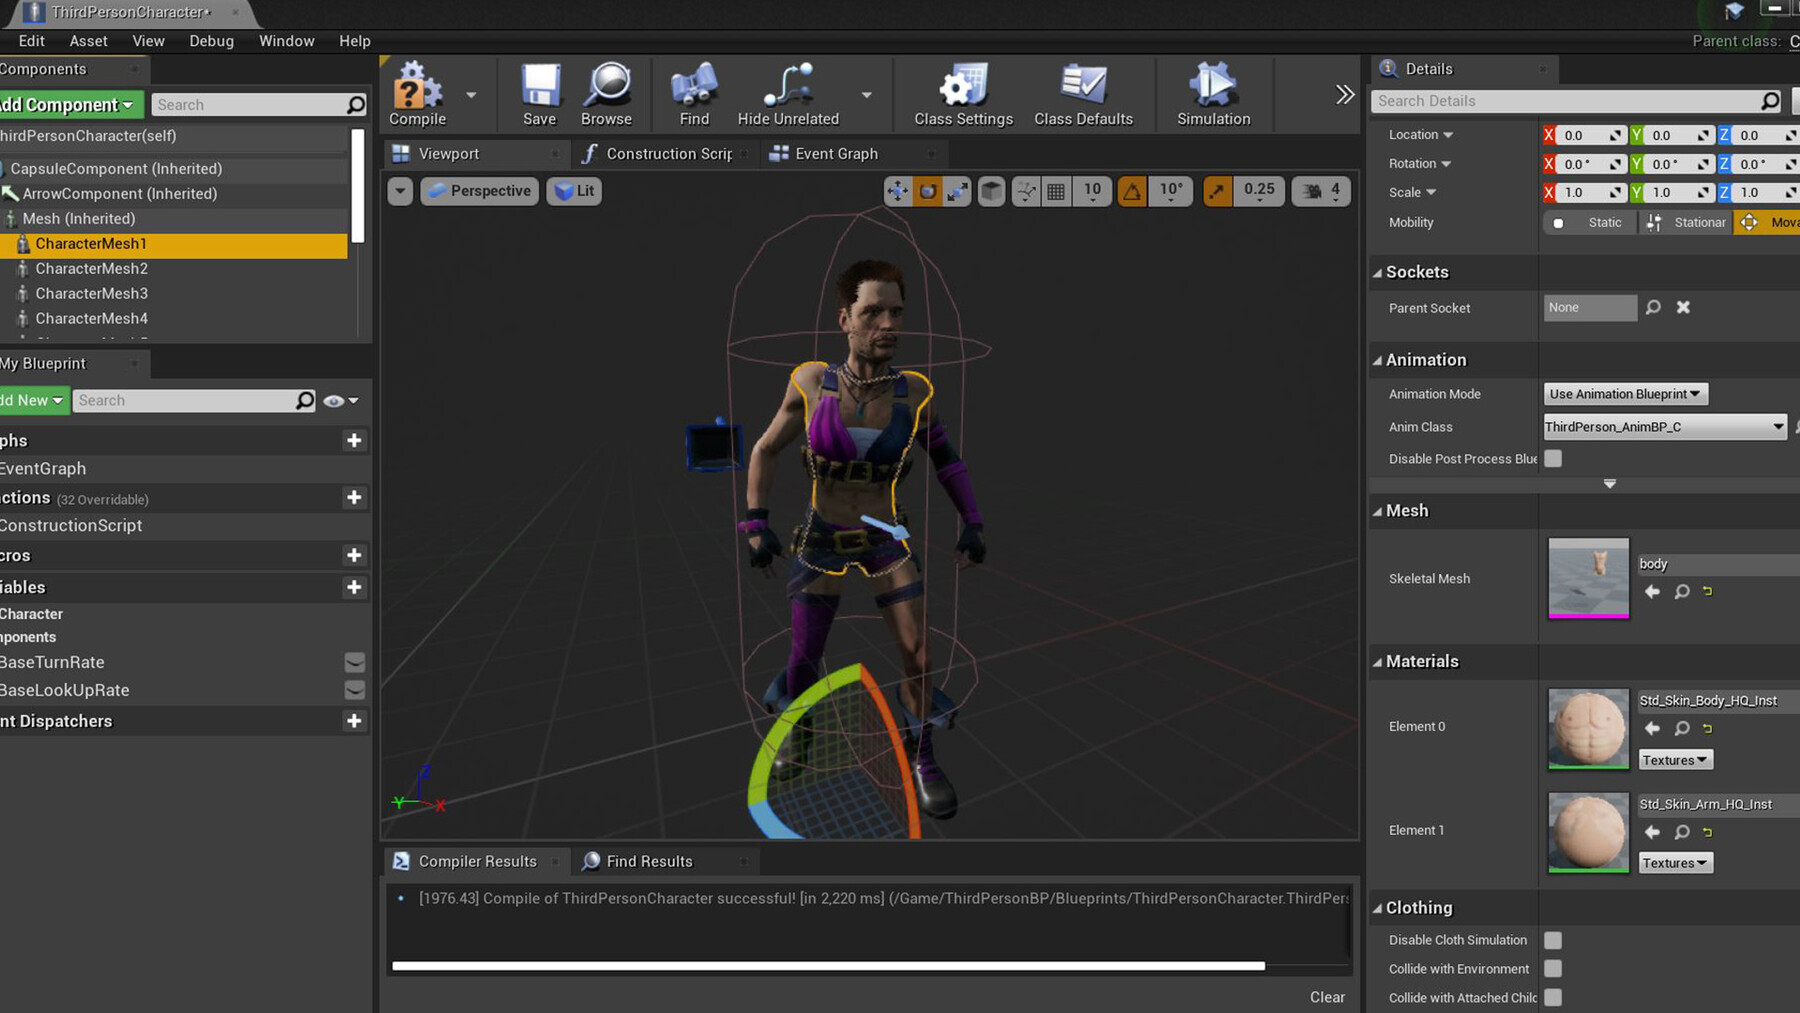Click inside the Search Details field
The height and width of the screenshot is (1013, 1800).
tap(1560, 100)
